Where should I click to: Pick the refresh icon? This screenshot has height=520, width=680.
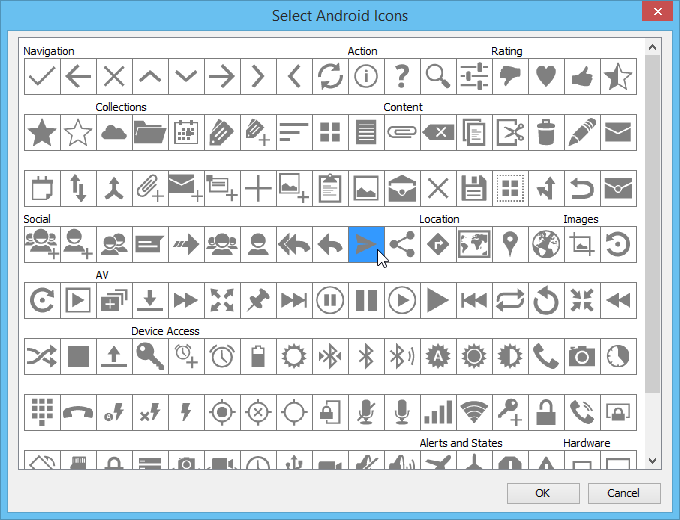(x=330, y=76)
